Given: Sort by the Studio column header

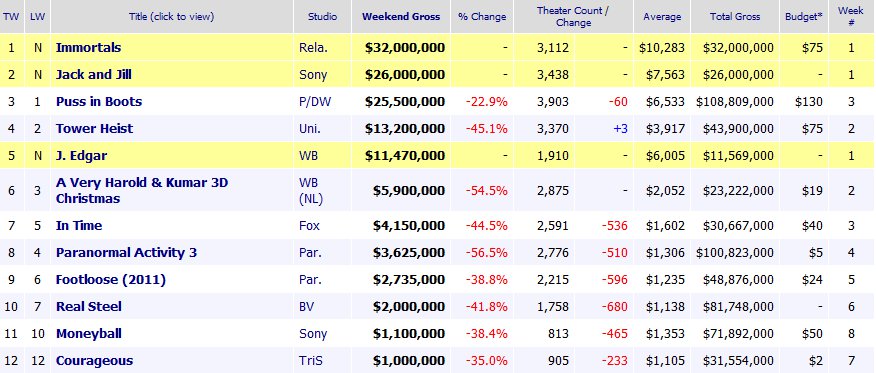Looking at the screenshot, I should [322, 17].
